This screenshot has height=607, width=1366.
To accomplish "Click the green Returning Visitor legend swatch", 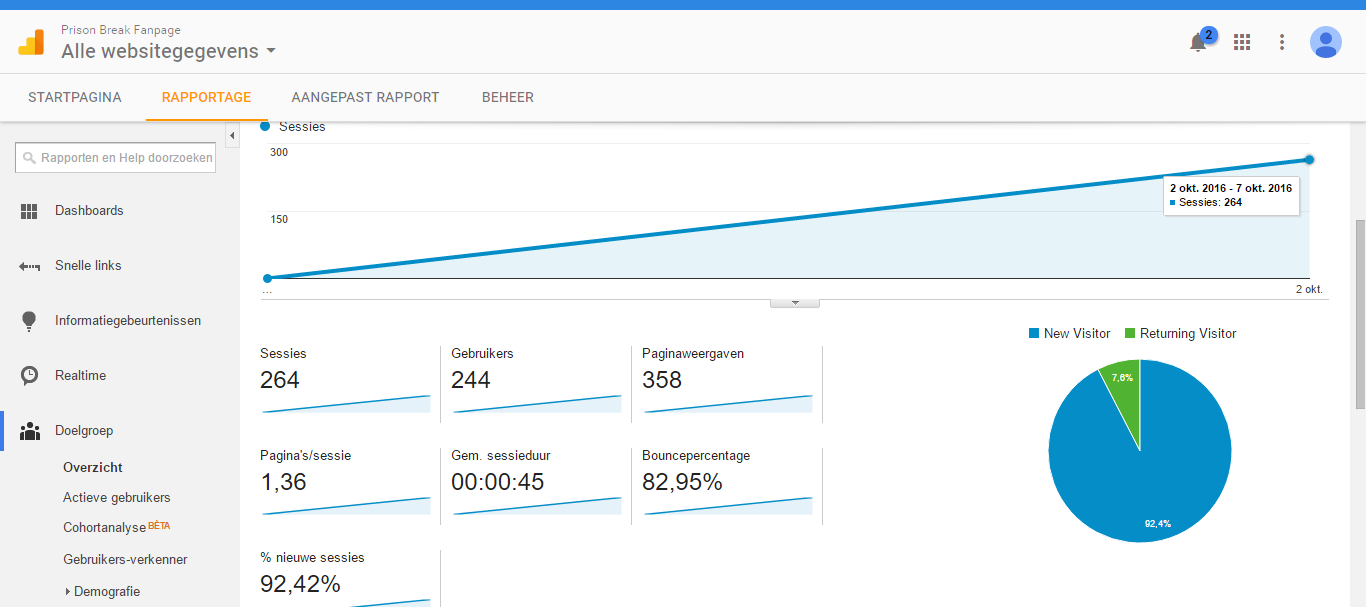I will click(1130, 334).
